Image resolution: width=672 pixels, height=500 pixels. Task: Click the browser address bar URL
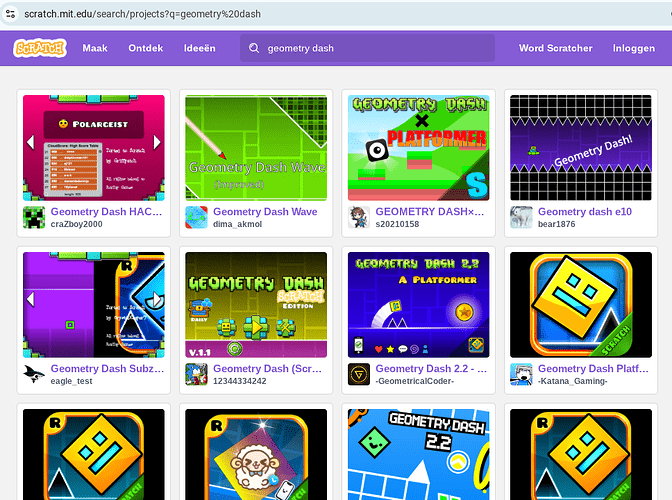[142, 14]
